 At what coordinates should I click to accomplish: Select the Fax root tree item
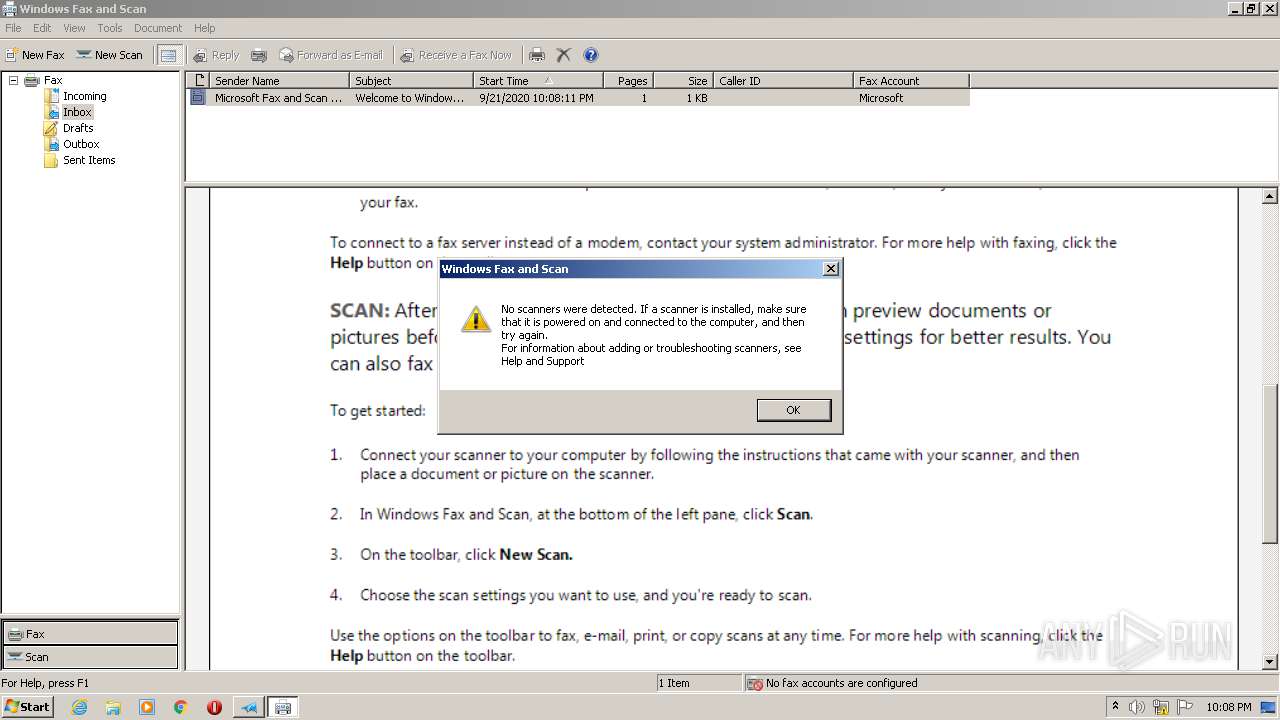pyautogui.click(x=53, y=80)
